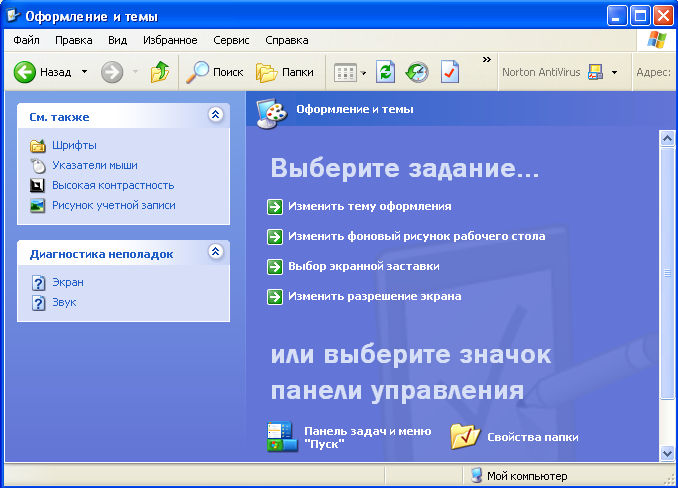Click arrow icon for Изменить фоновый рисунок
Screen dimensions: 678x488
275,236
